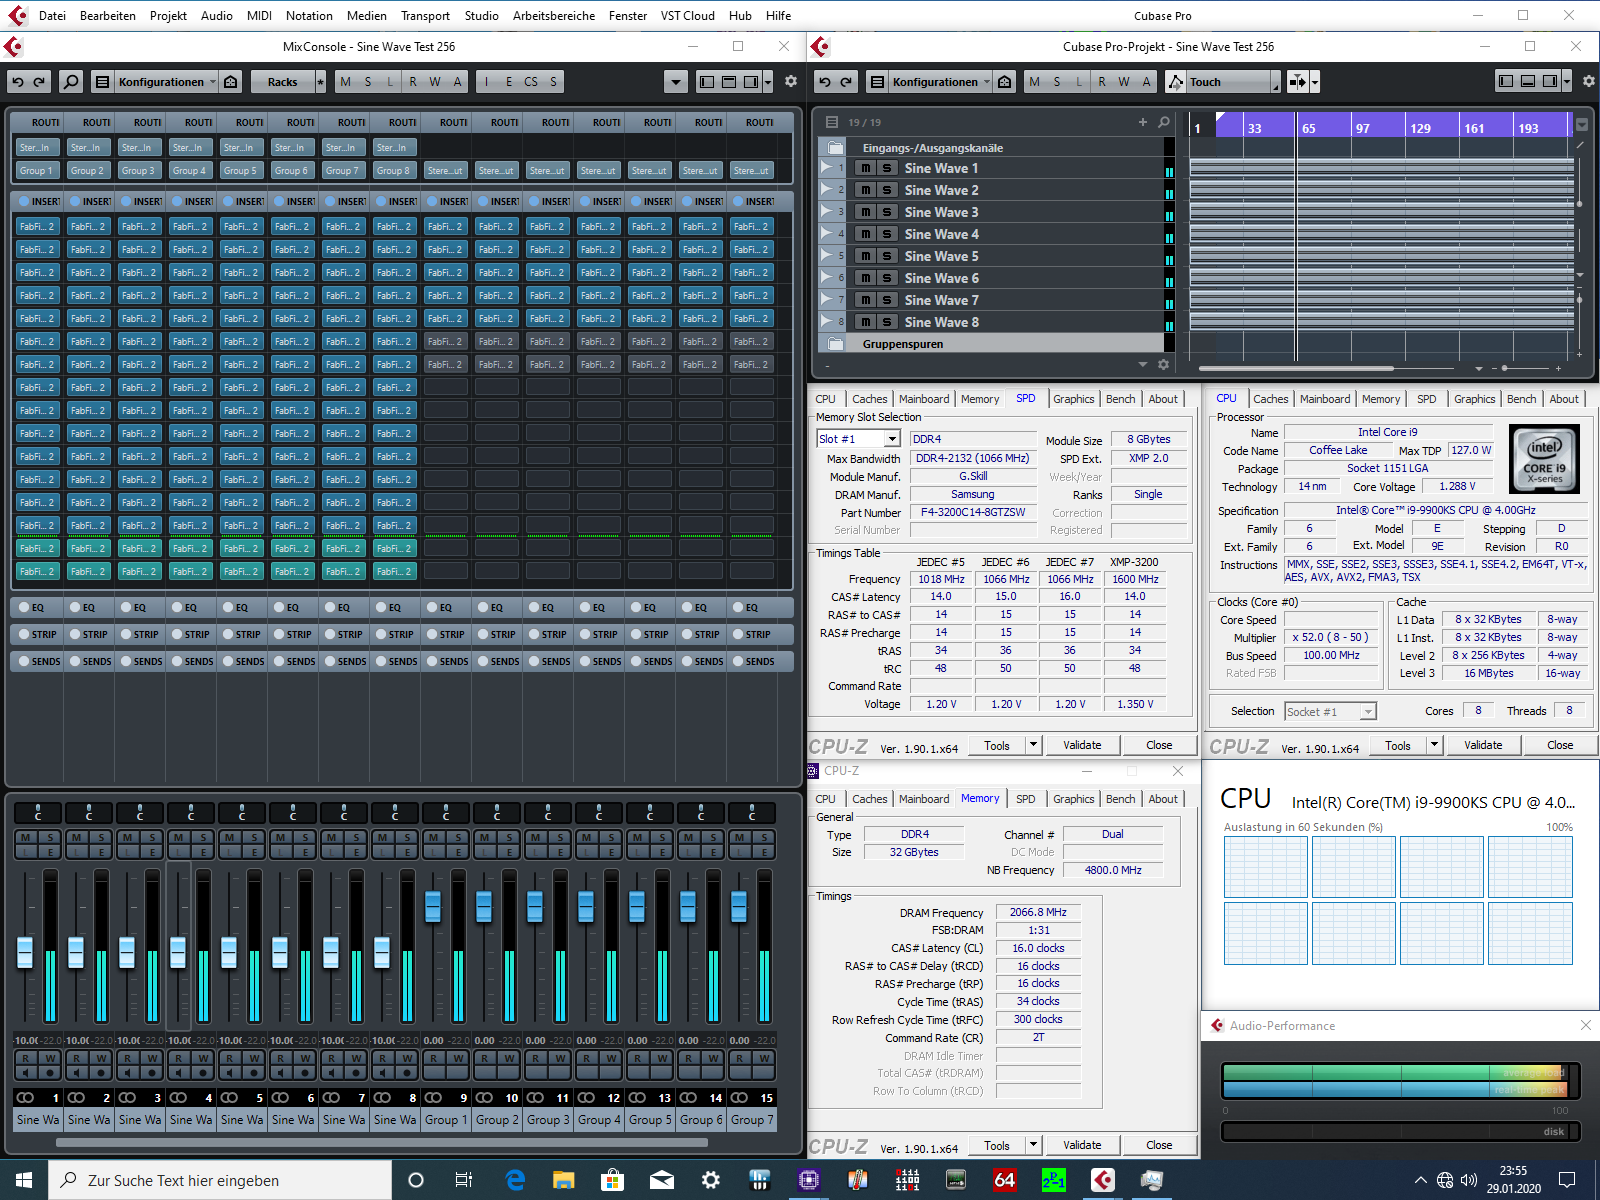Screen dimensions: 1600x1200
Task: Click bar 65 on the timeline ruler
Action: tap(1308, 128)
